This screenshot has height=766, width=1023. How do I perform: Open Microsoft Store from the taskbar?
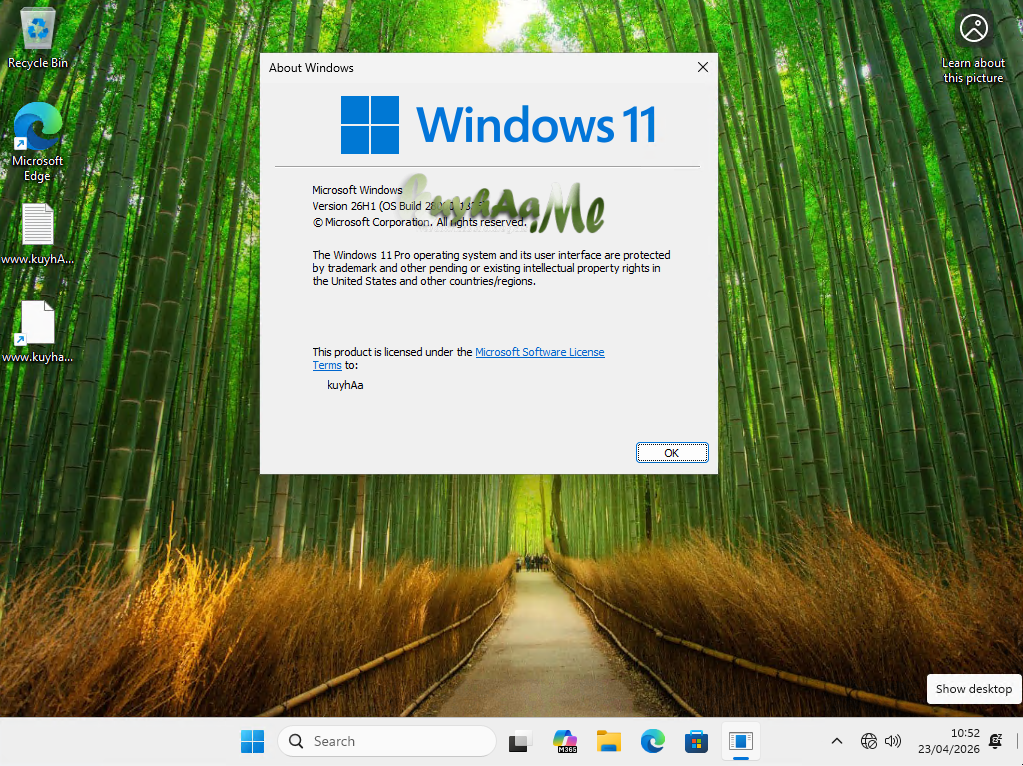696,741
